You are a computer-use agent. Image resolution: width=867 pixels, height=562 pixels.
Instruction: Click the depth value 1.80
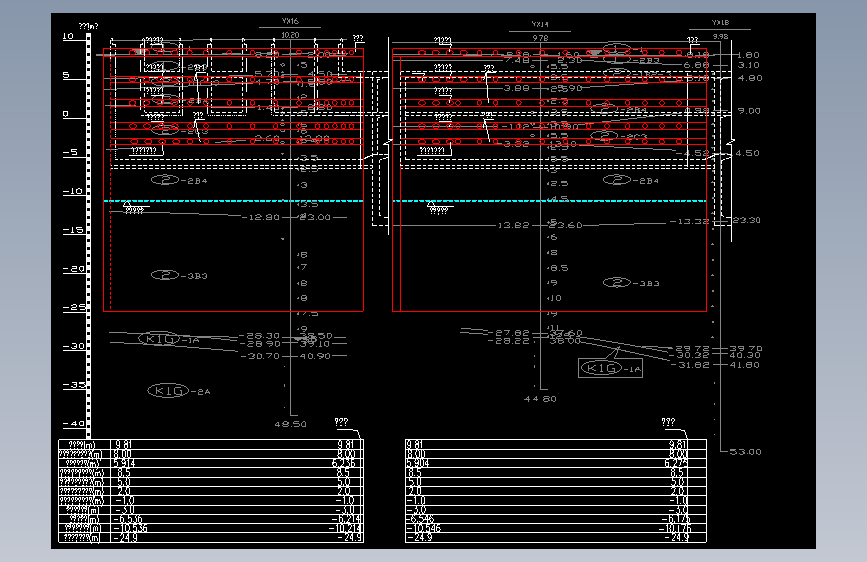pyautogui.click(x=748, y=55)
